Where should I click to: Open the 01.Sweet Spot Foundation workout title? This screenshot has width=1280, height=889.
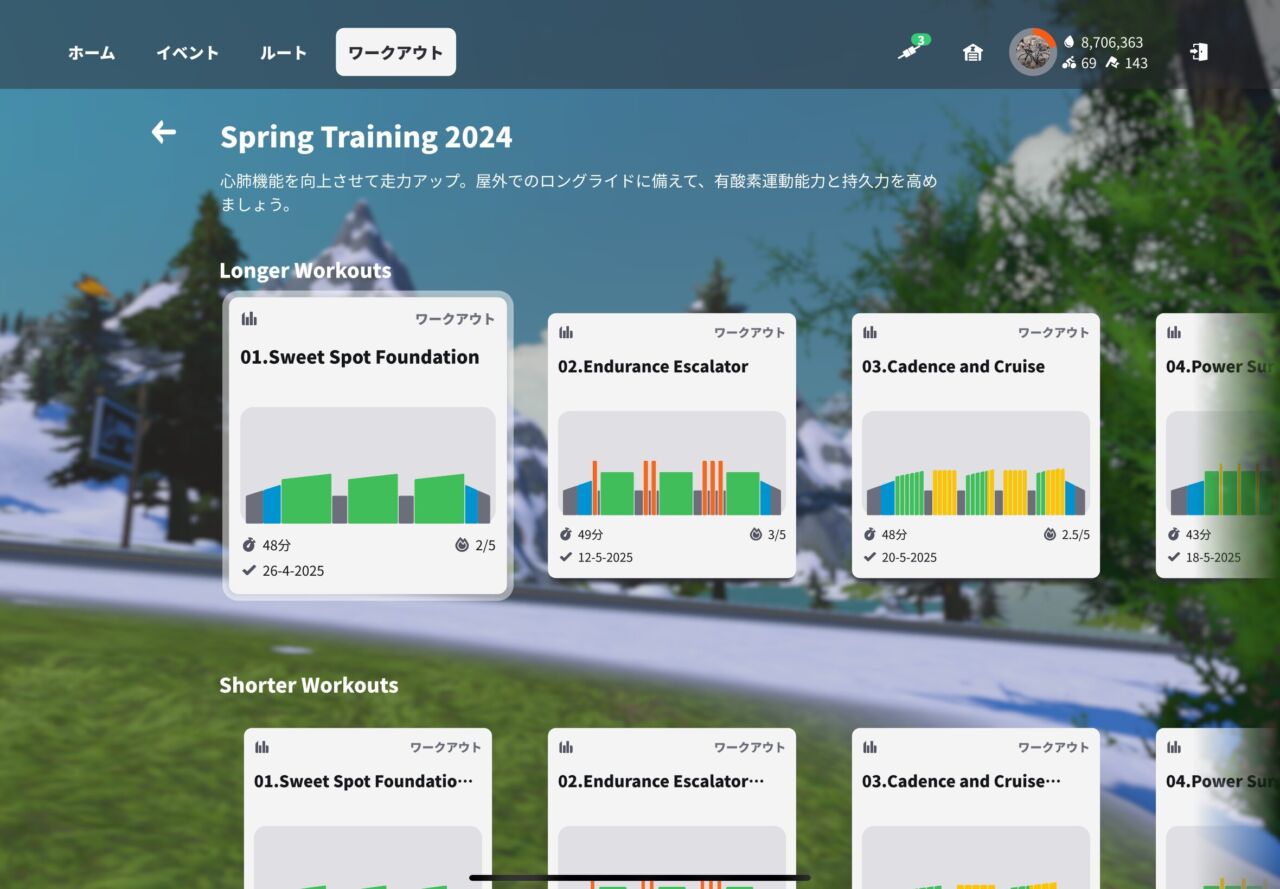coord(360,357)
